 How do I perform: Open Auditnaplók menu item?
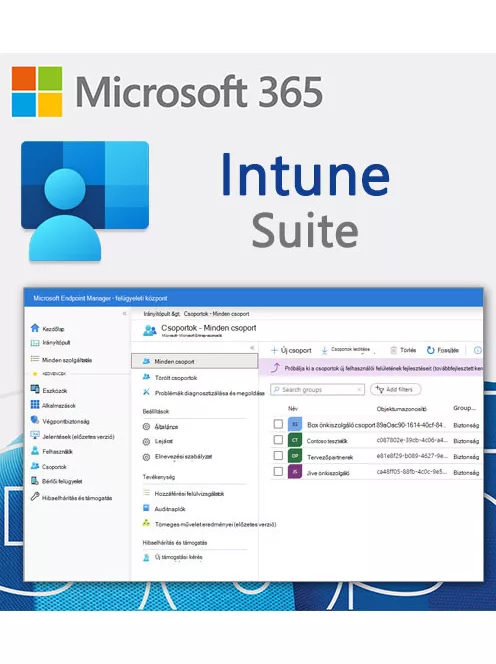pyautogui.click(x=170, y=509)
